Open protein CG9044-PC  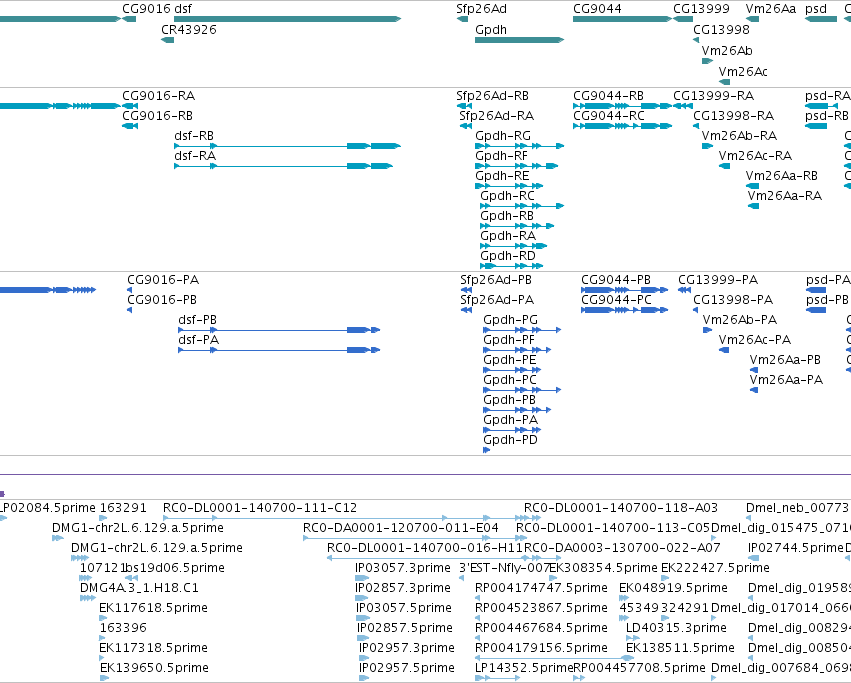[x=617, y=300]
